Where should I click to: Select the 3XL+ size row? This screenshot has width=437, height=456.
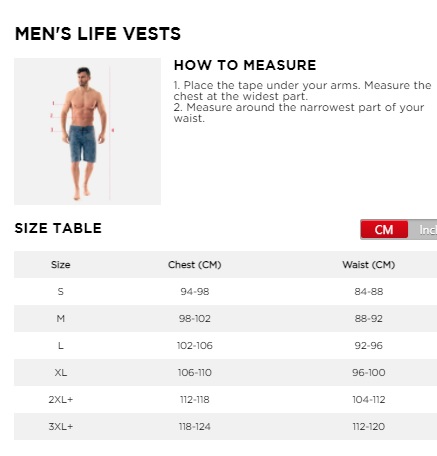click(225, 427)
